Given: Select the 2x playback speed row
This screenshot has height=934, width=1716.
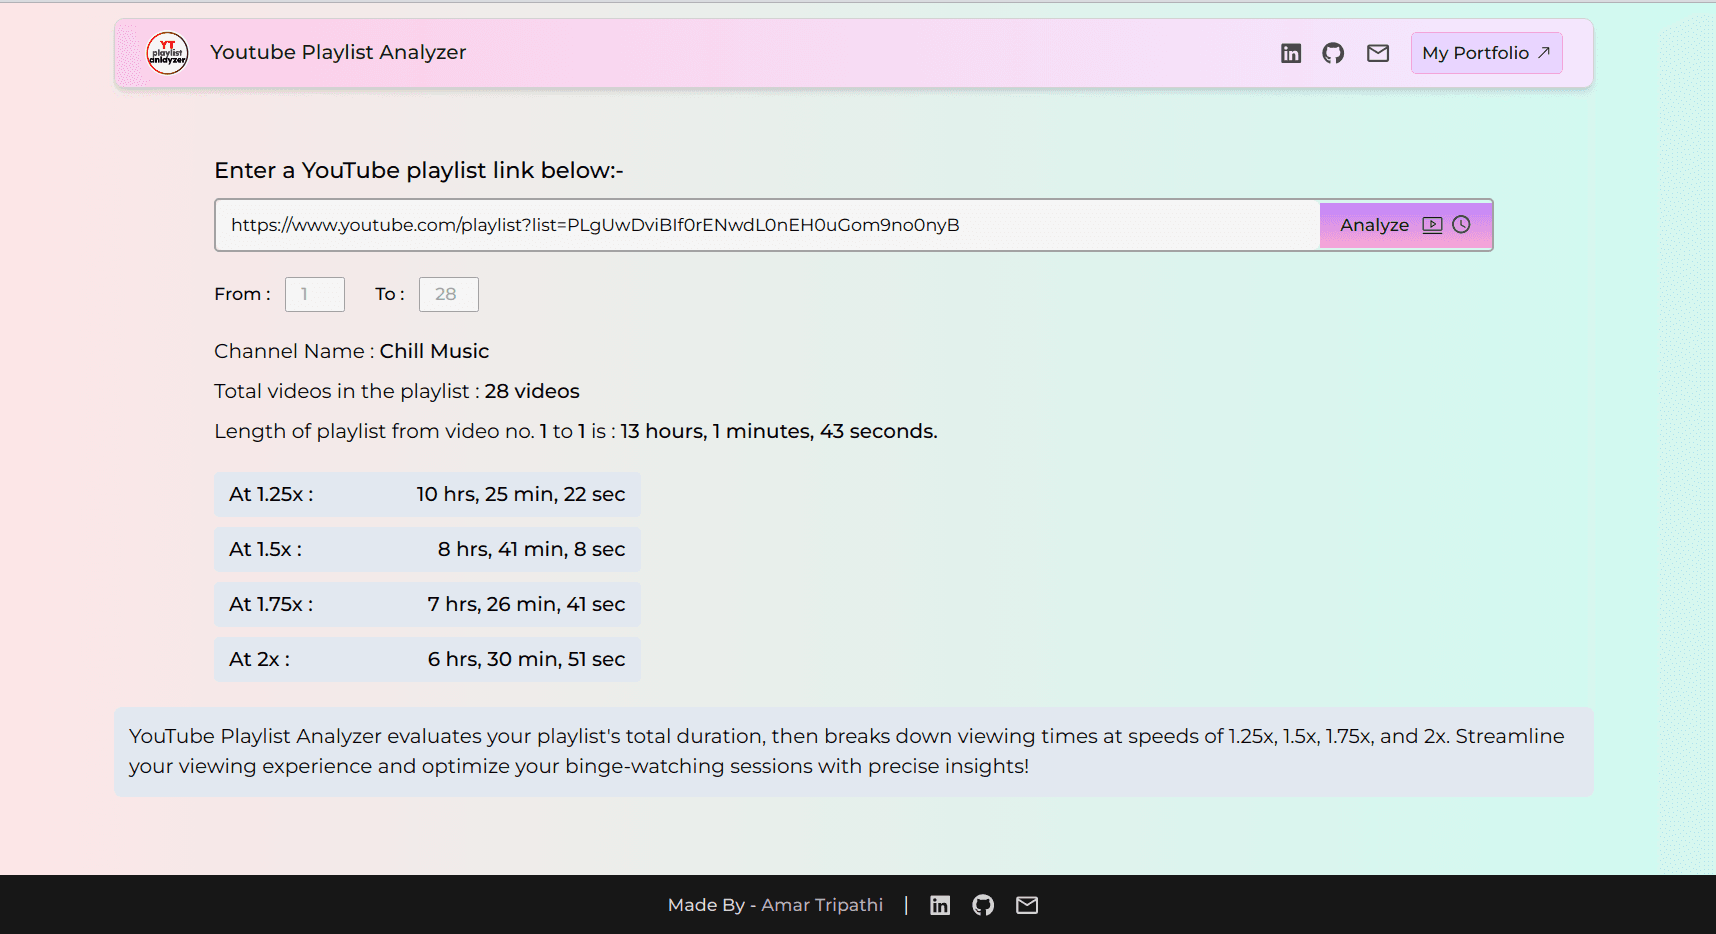Looking at the screenshot, I should 427,659.
